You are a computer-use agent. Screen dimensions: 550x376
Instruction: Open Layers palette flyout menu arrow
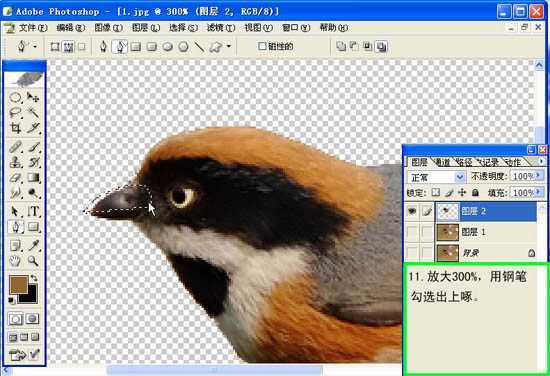tap(541, 161)
